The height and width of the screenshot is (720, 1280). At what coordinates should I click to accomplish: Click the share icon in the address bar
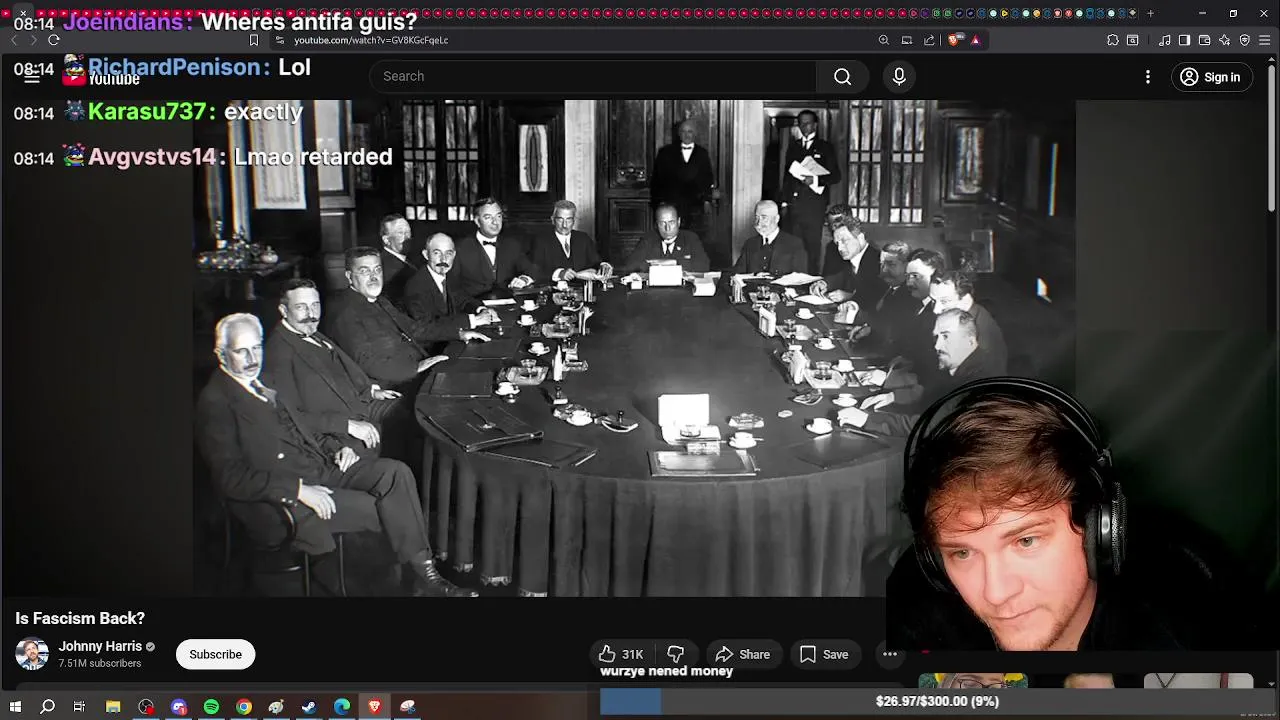929,40
